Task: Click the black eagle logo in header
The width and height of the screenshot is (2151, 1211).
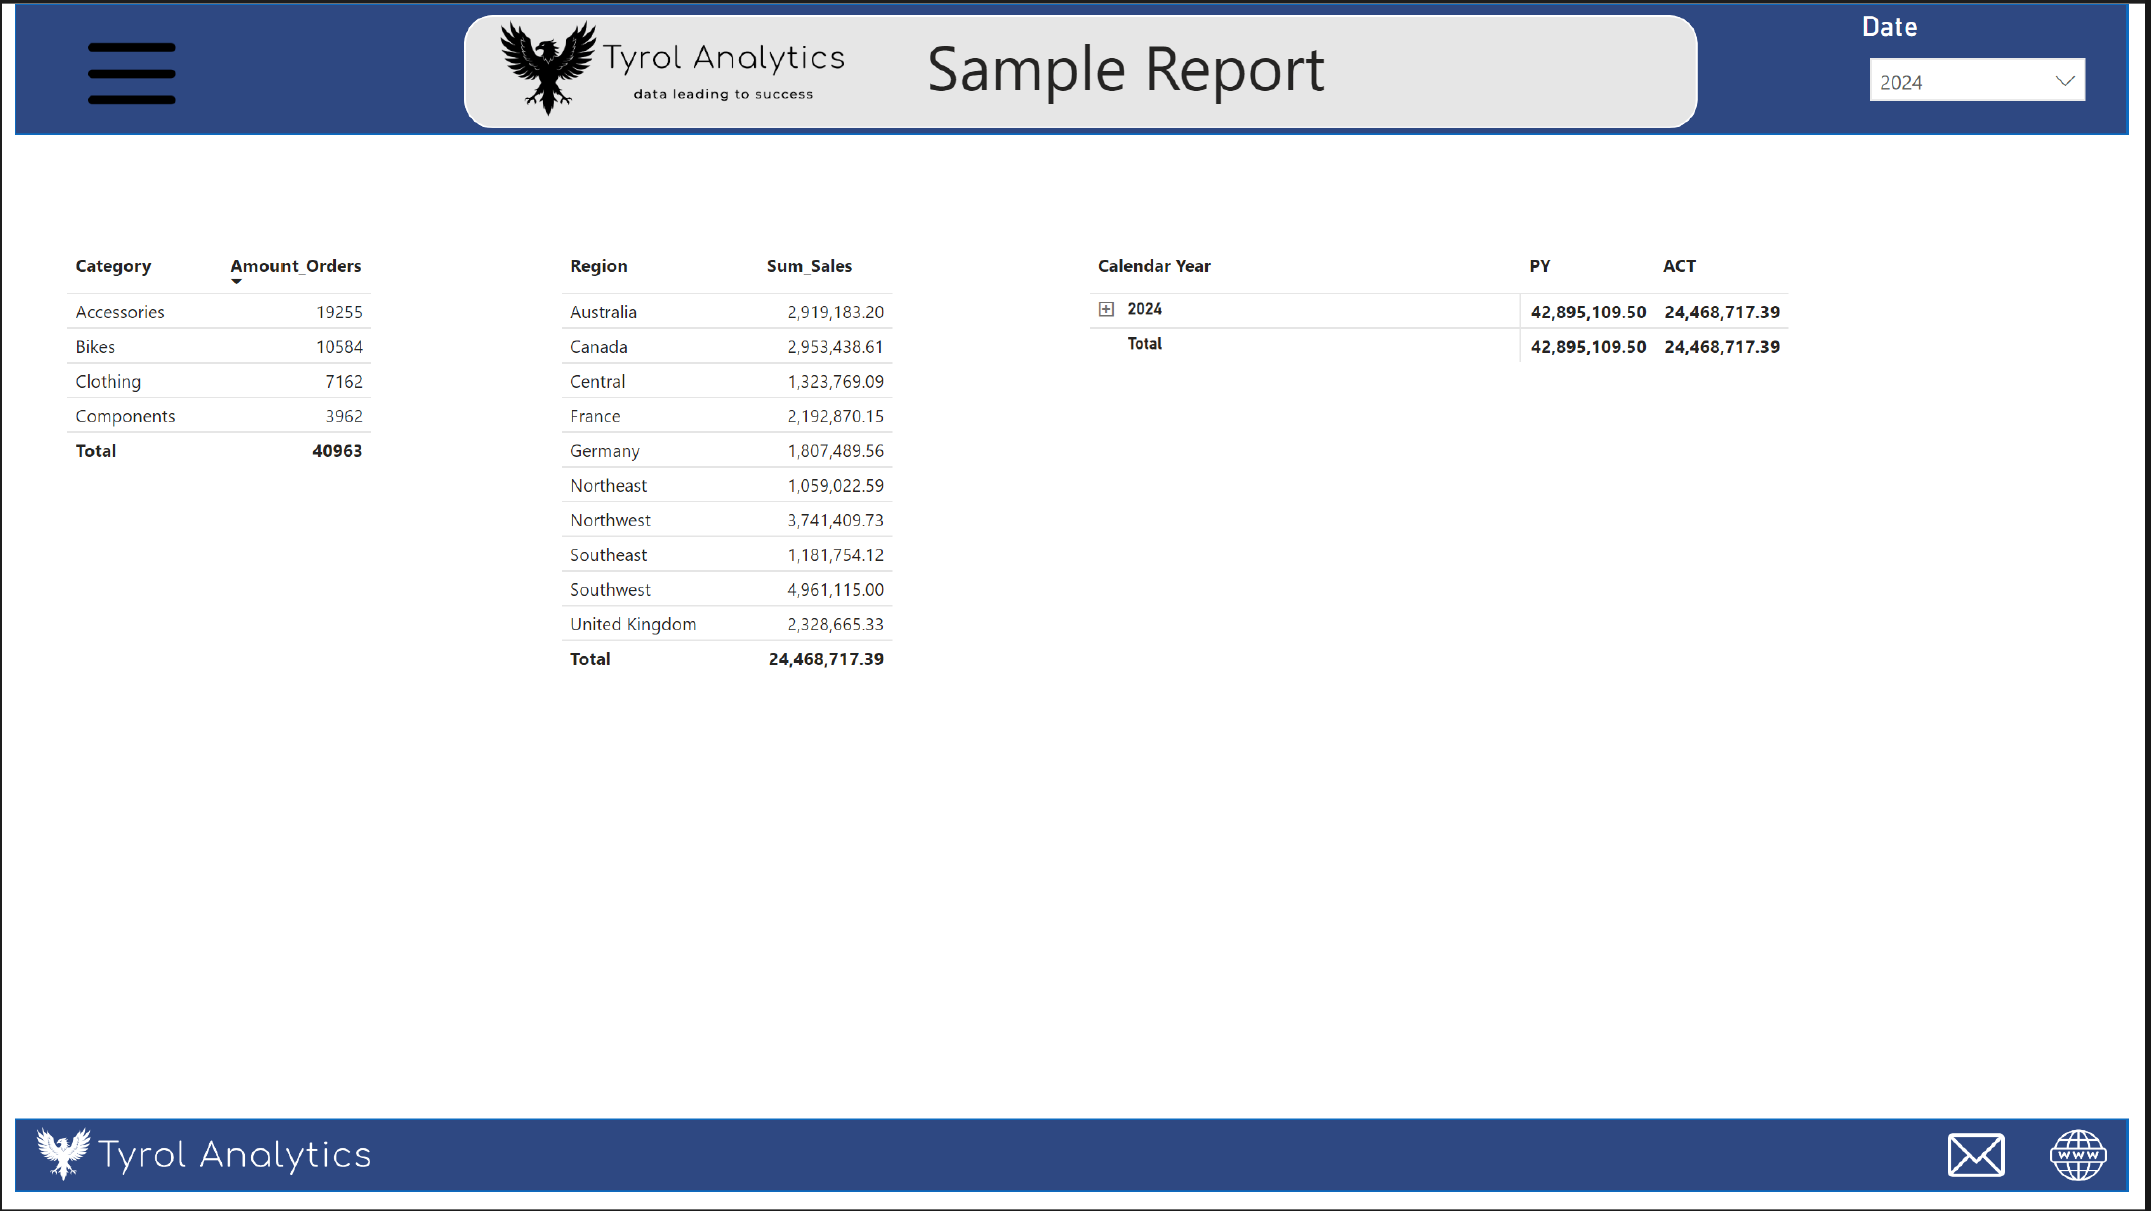Action: 547,68
